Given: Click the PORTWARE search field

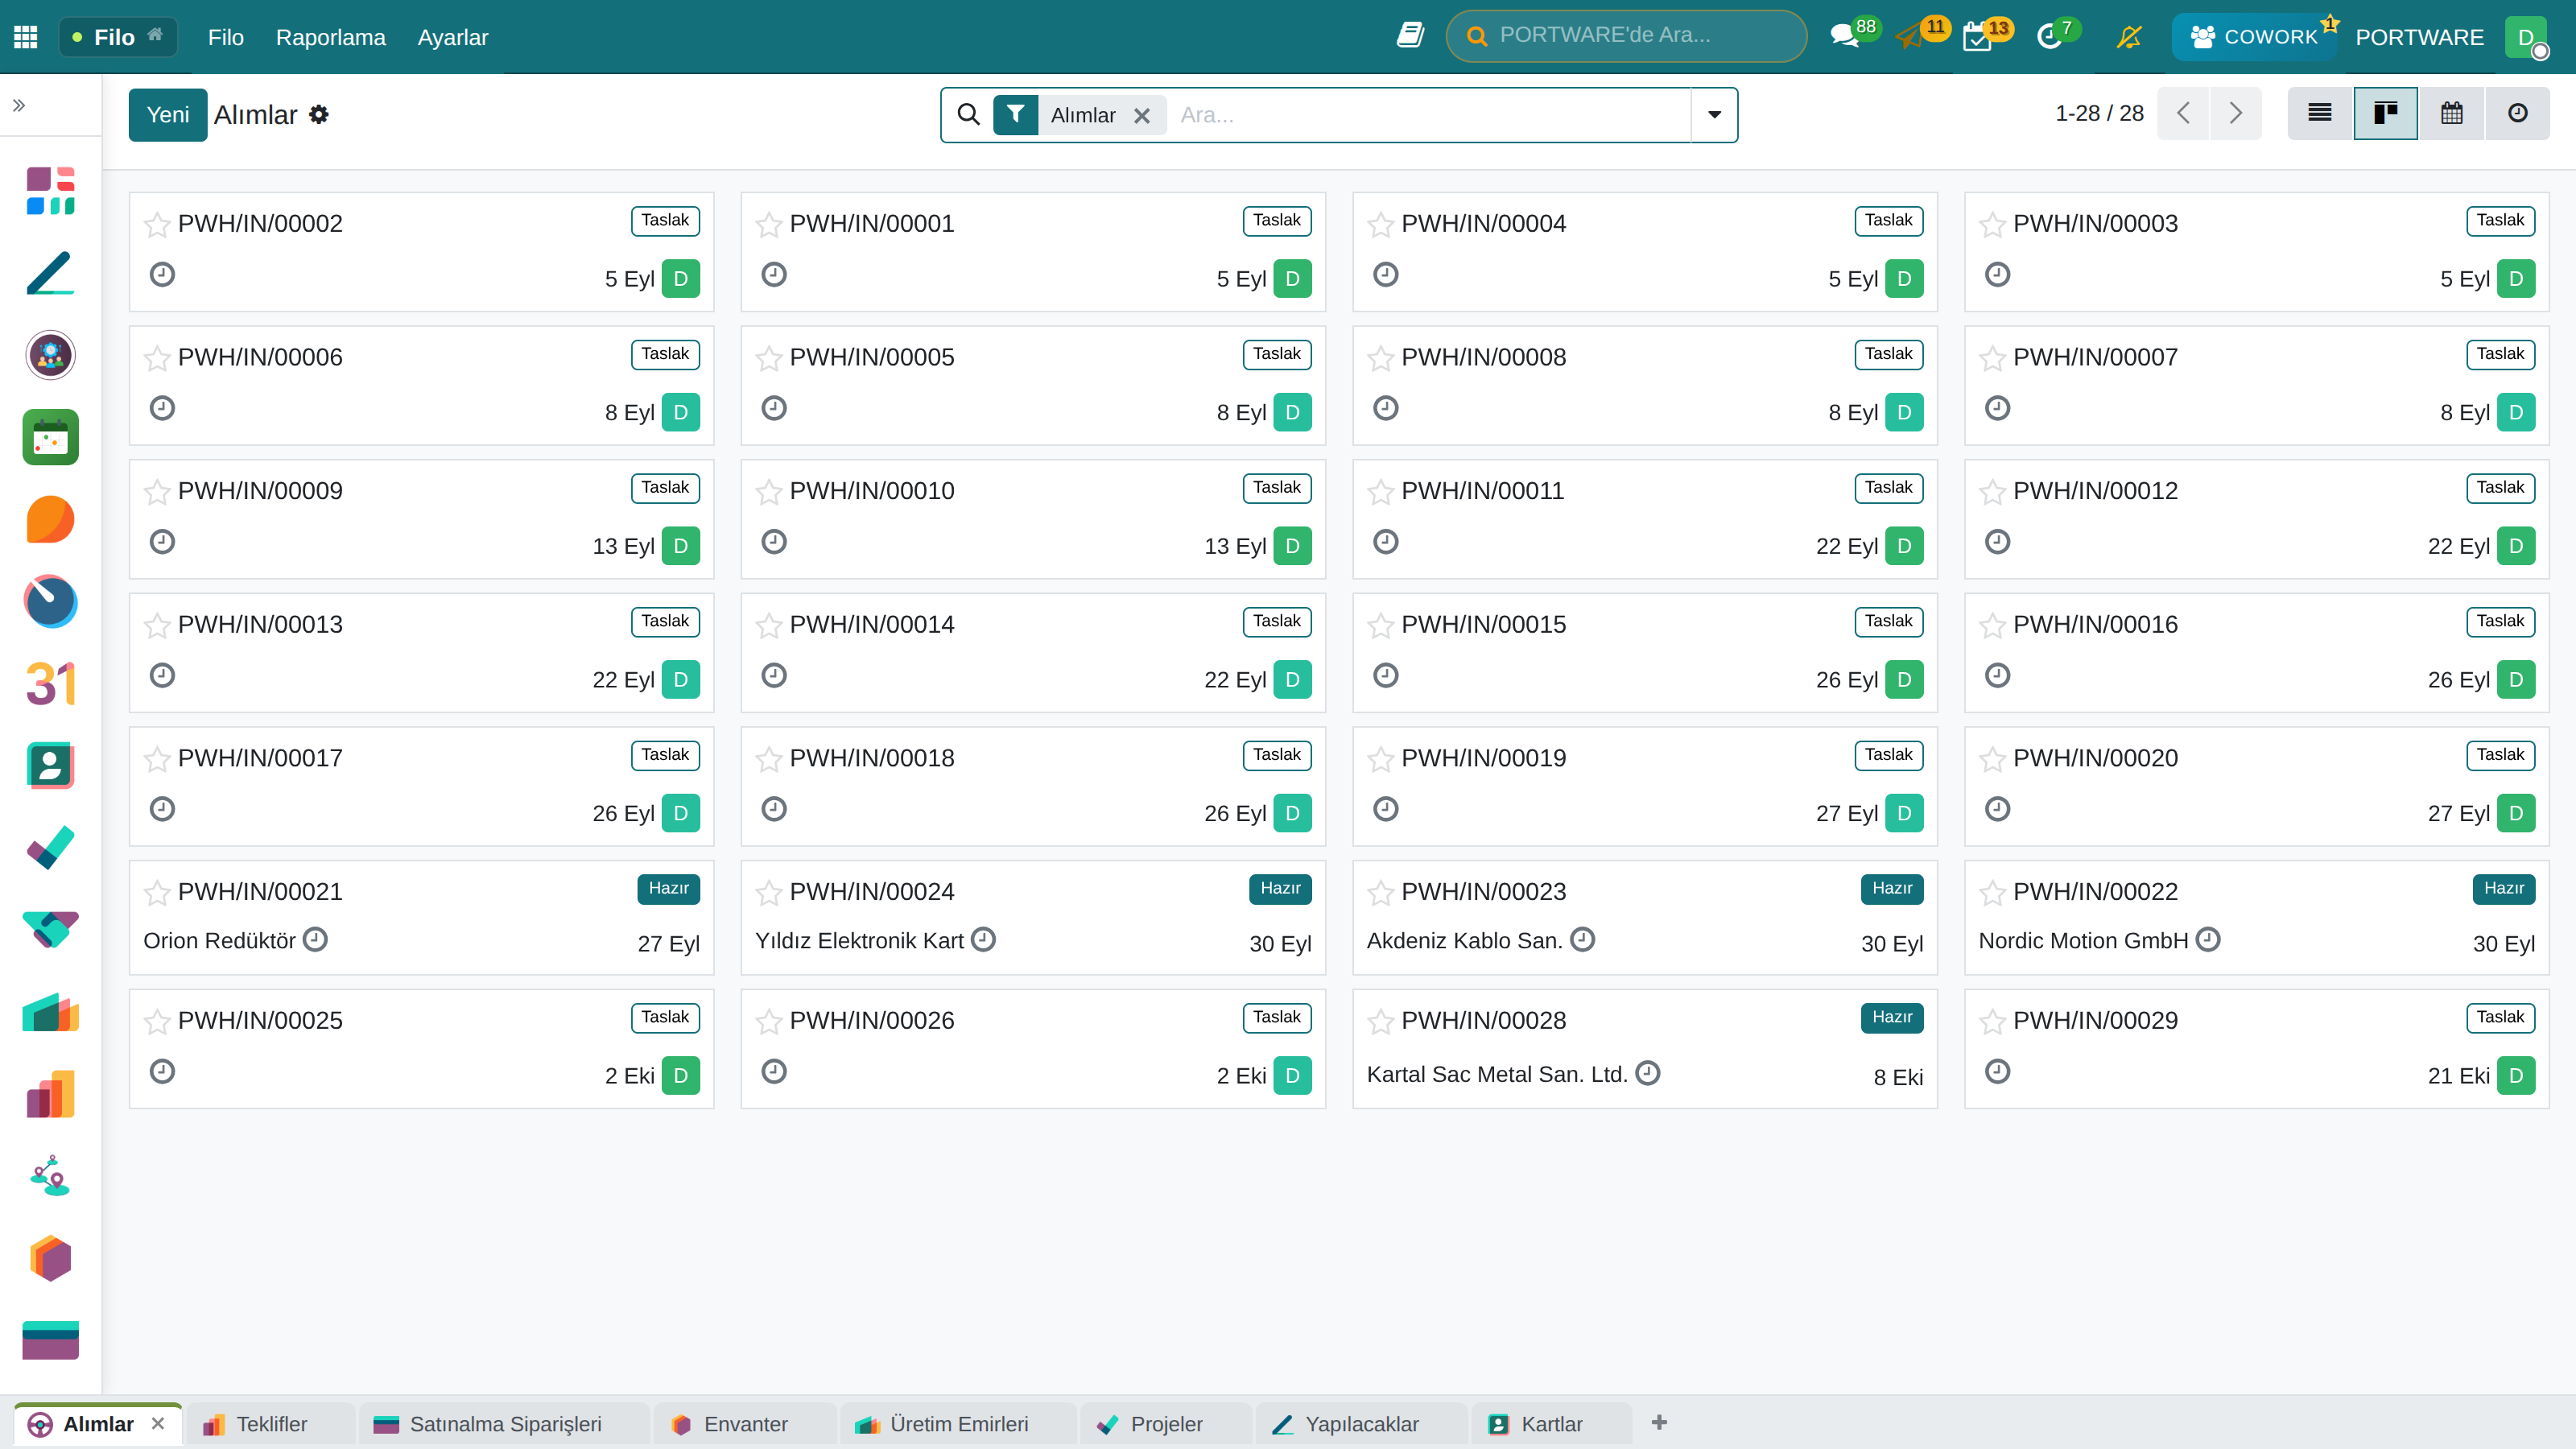Looking at the screenshot, I should 1626,36.
